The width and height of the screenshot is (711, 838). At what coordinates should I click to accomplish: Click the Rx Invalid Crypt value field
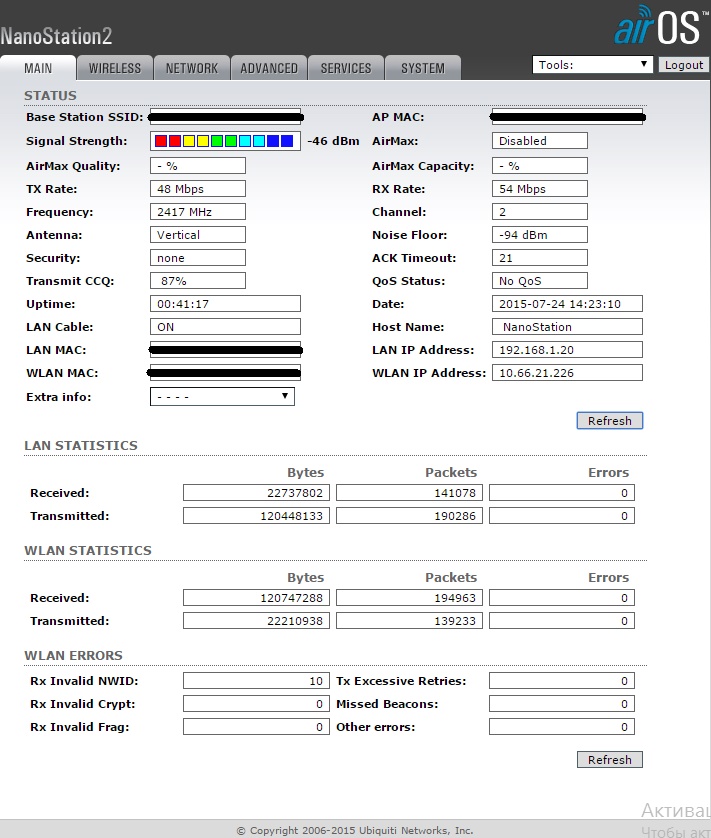point(256,704)
